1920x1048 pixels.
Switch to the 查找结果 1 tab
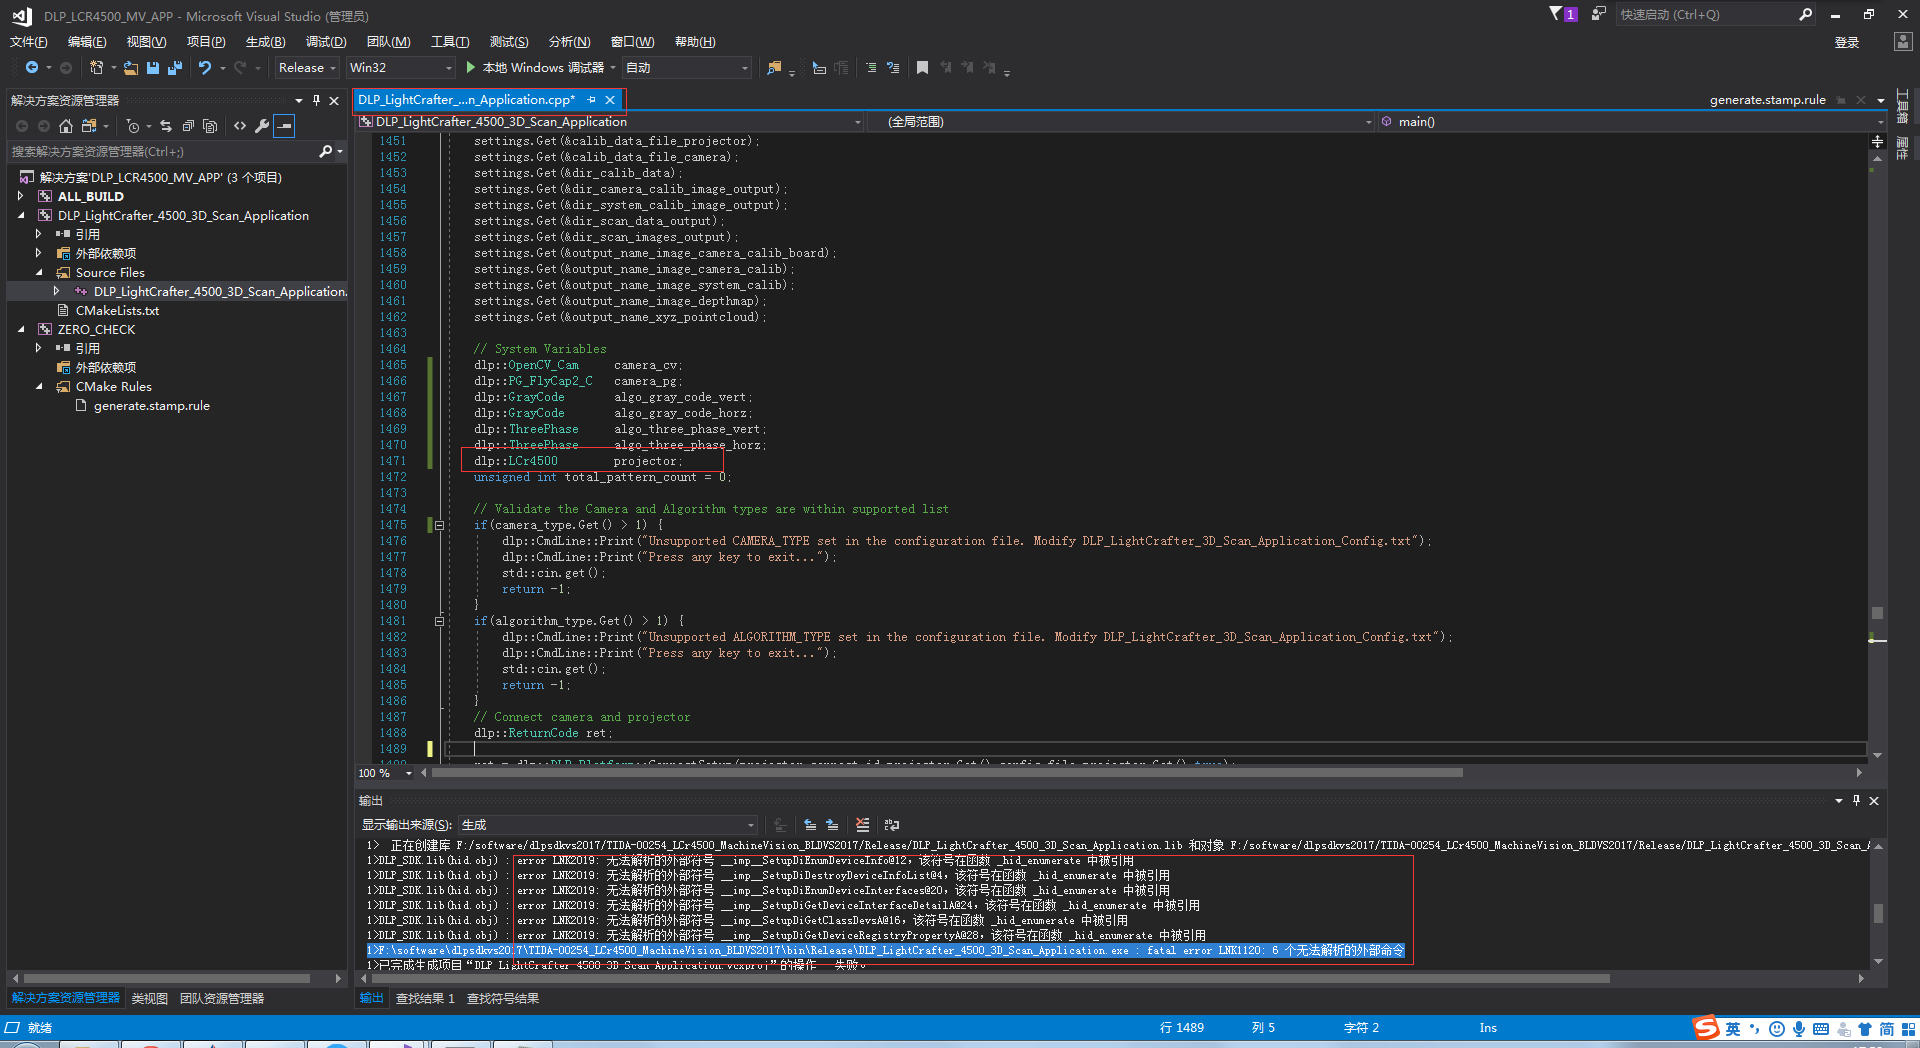pos(425,998)
